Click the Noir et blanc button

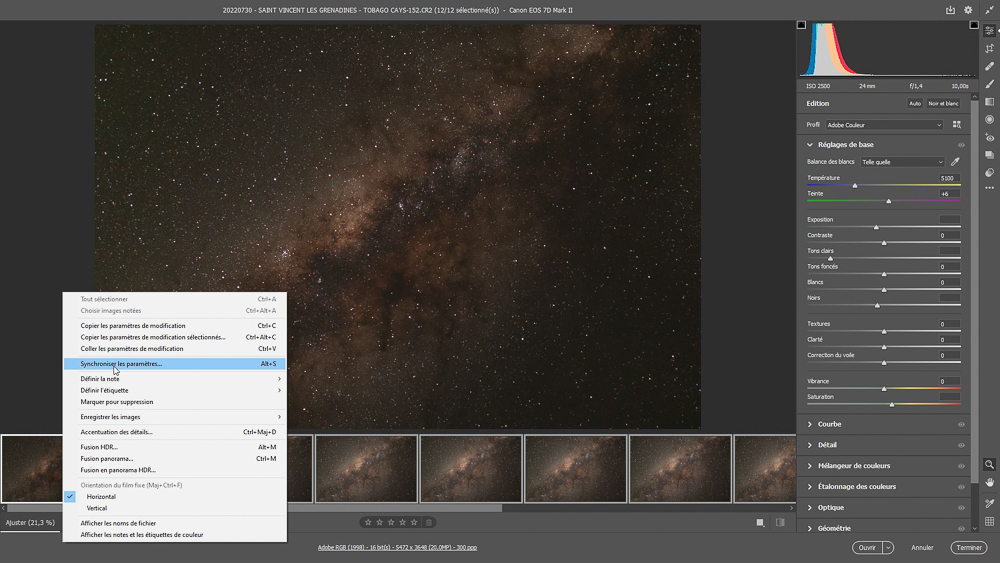(x=943, y=103)
